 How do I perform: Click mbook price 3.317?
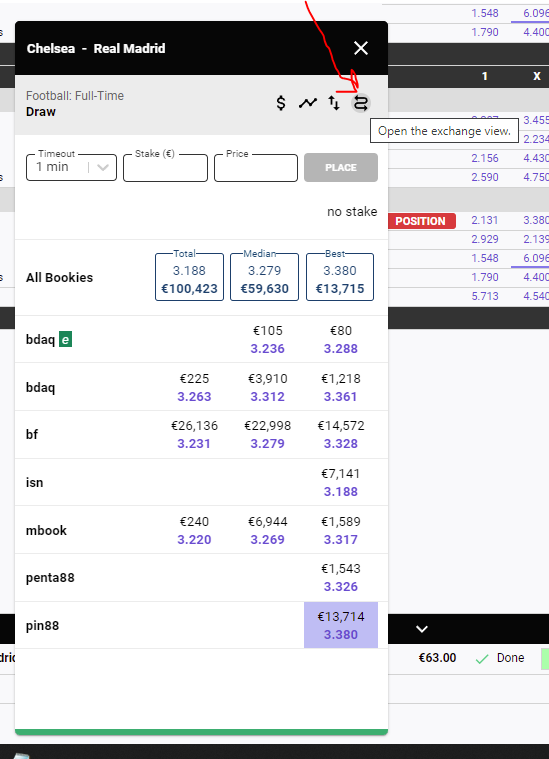[341, 540]
